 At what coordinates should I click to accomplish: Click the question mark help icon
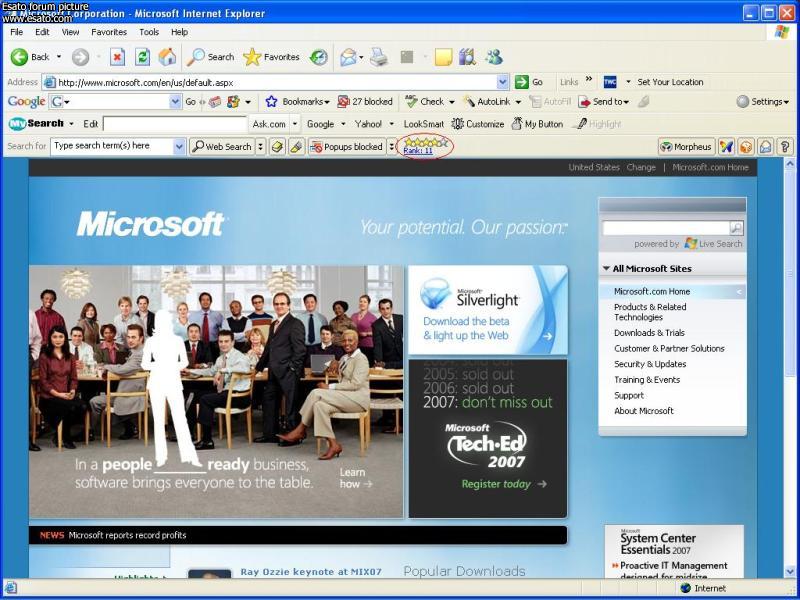click(785, 147)
